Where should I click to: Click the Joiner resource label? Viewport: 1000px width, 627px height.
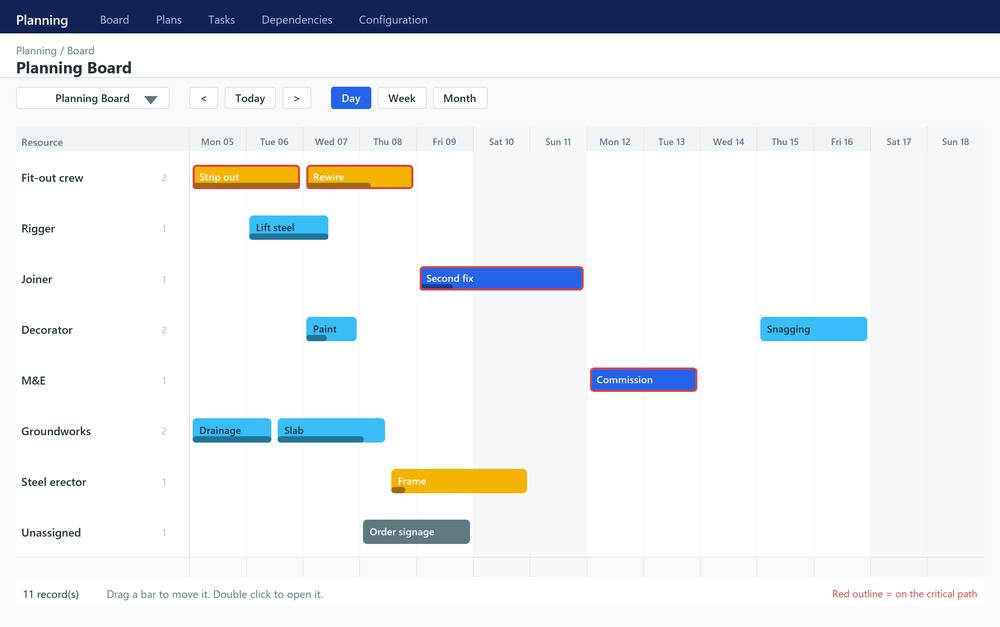pos(37,279)
